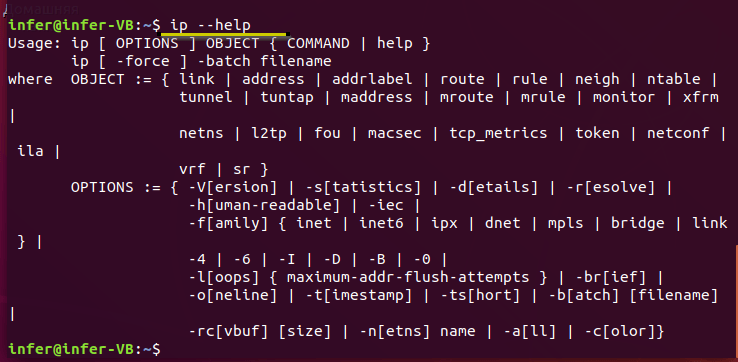This screenshot has width=738, height=362.
Task: Click 'COMMAND' in the Usage line
Action: [x=318, y=44]
